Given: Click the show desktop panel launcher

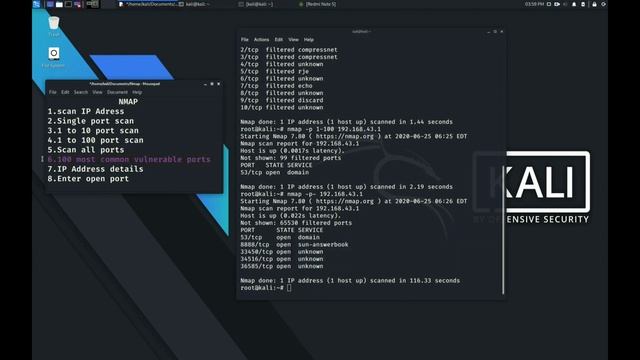Looking at the screenshot, I should tap(50, 4).
